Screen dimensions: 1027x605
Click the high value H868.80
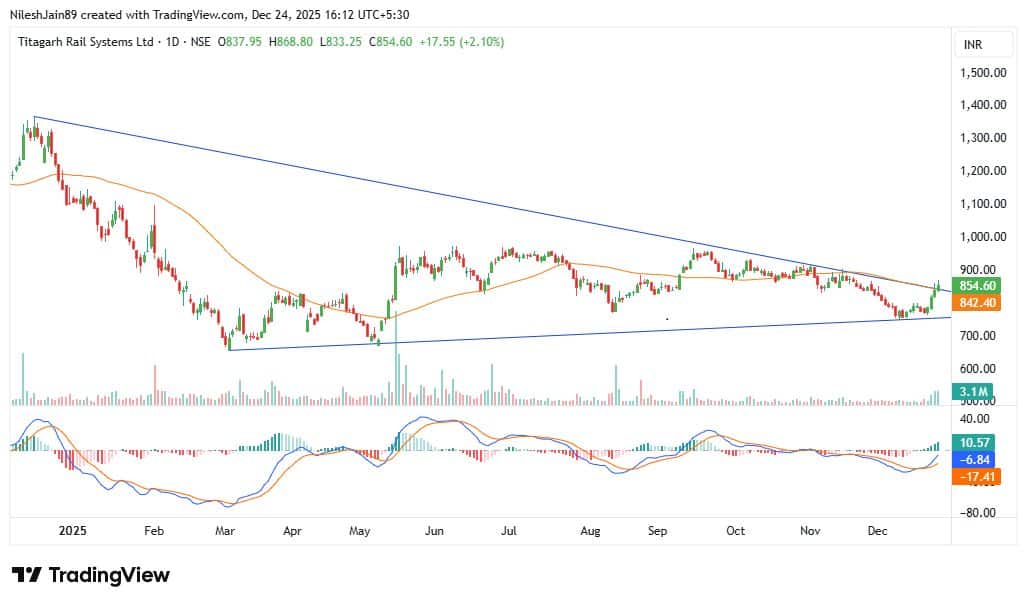[x=291, y=42]
